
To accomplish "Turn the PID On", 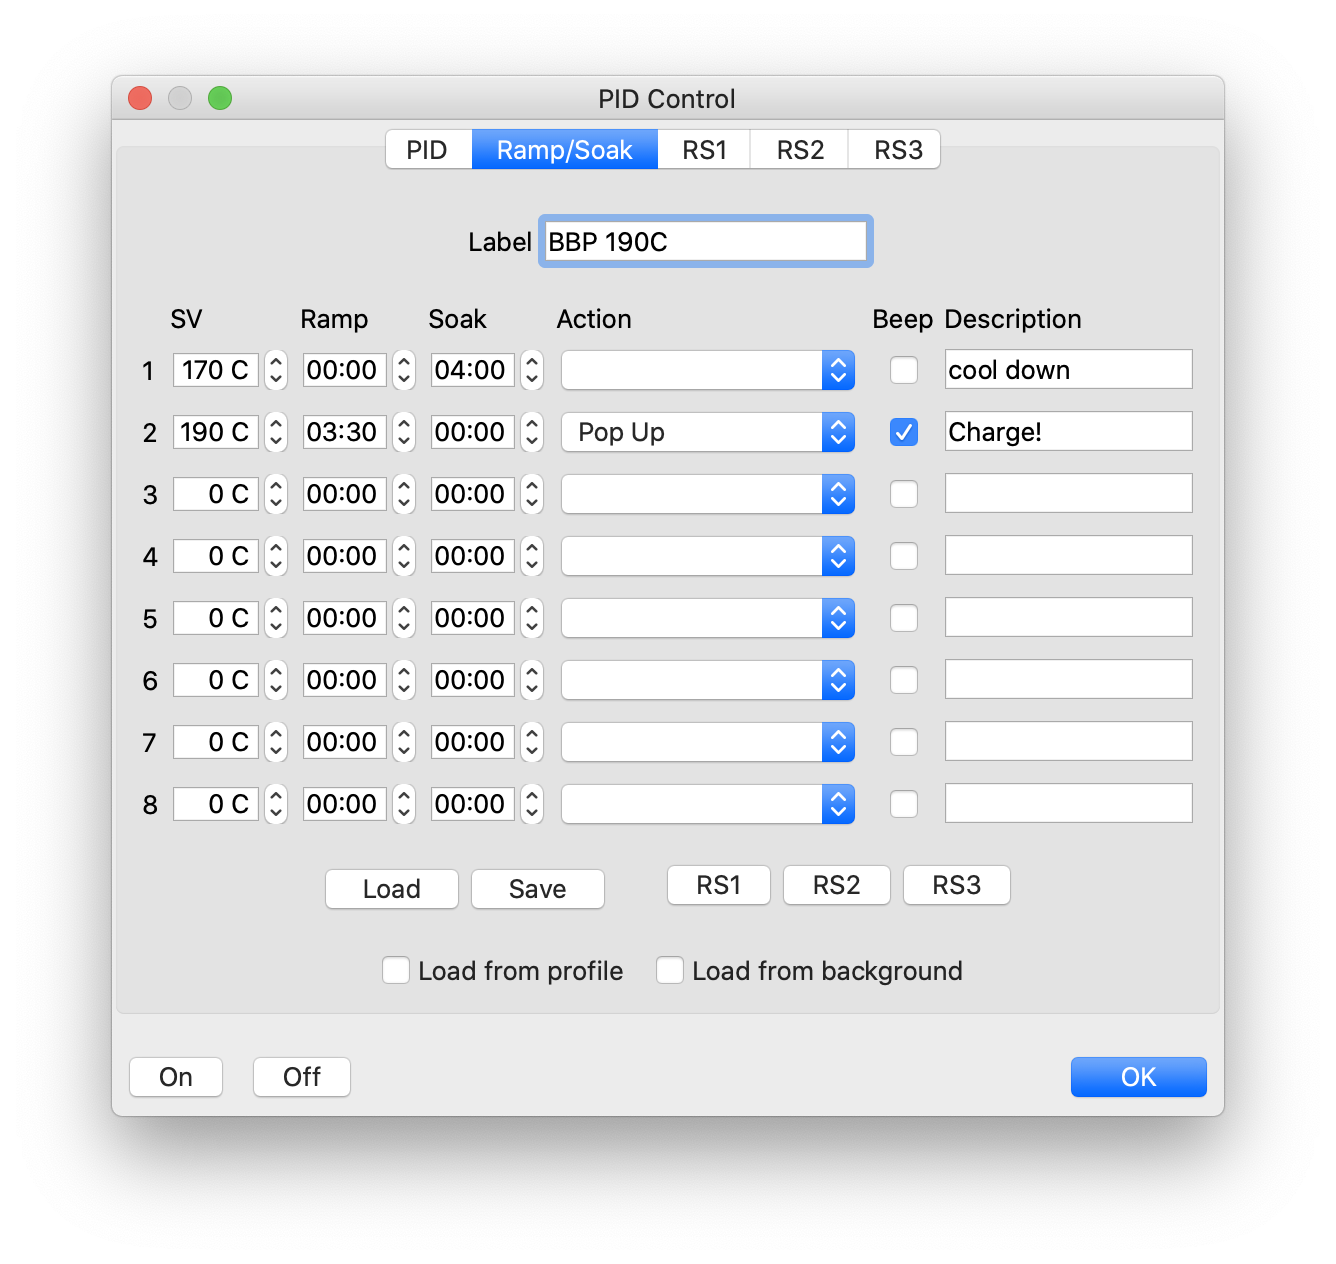I will pyautogui.click(x=175, y=1077).
